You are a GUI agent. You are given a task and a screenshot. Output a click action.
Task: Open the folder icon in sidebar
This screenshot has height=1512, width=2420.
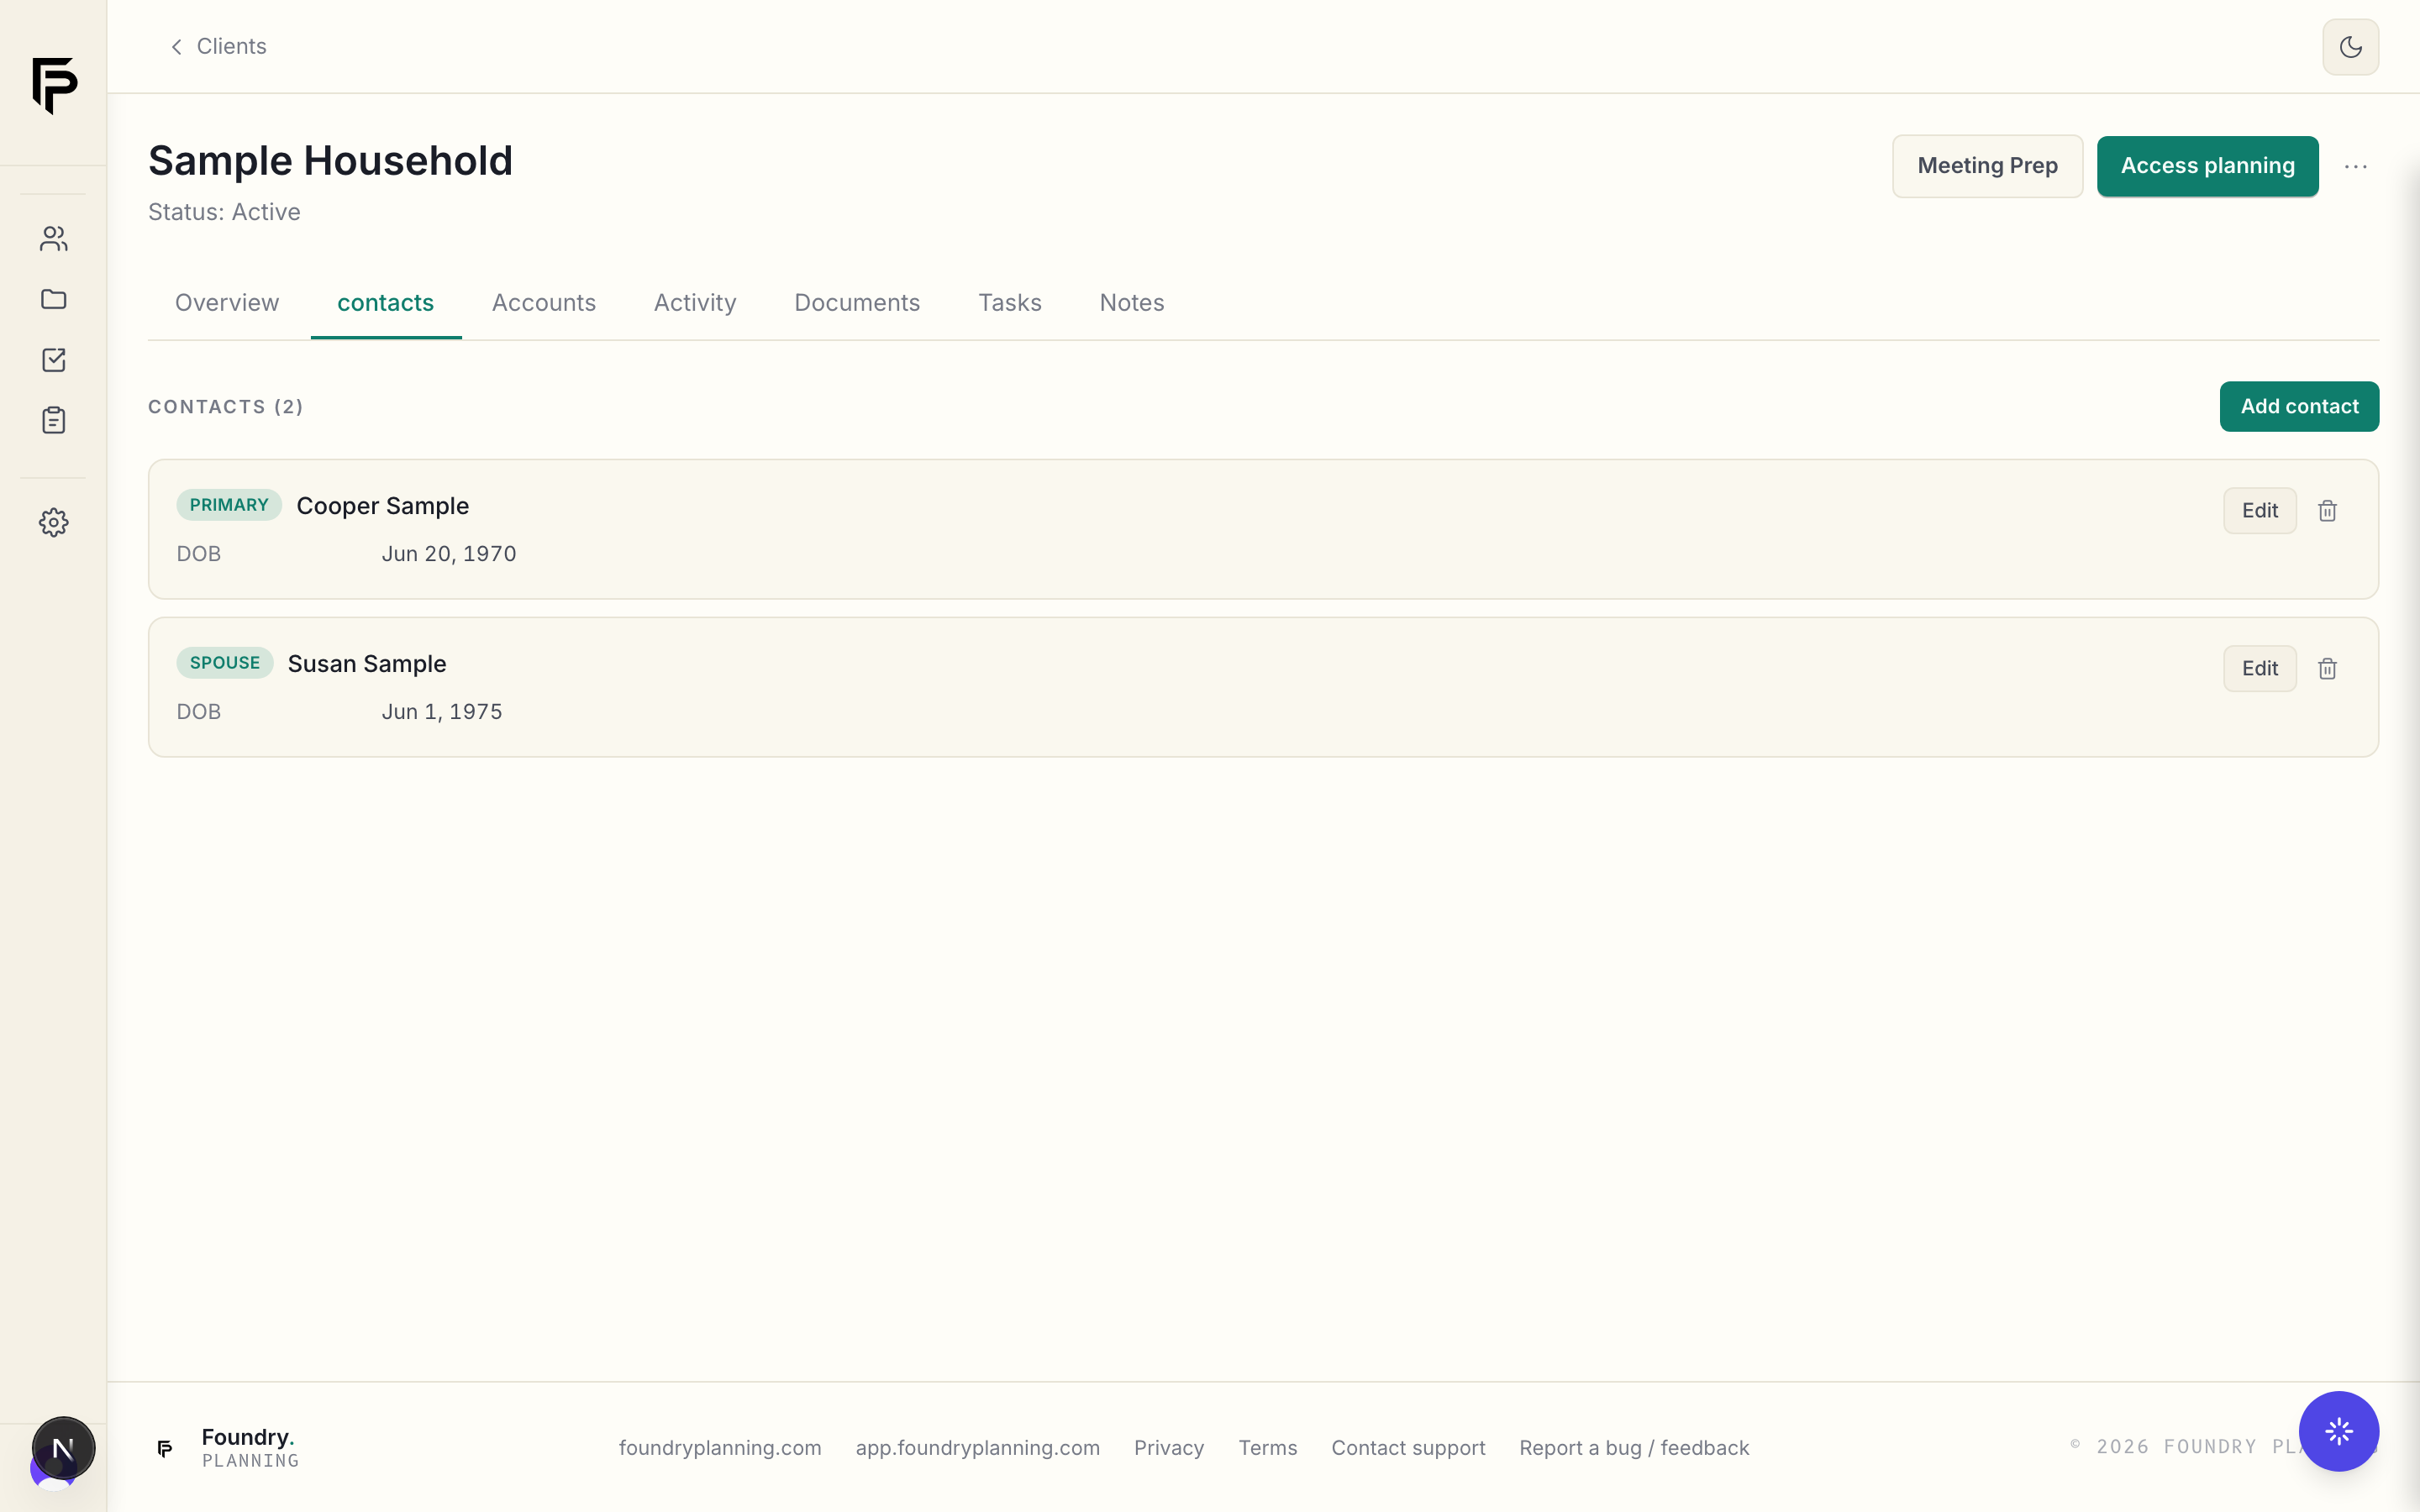(x=53, y=299)
